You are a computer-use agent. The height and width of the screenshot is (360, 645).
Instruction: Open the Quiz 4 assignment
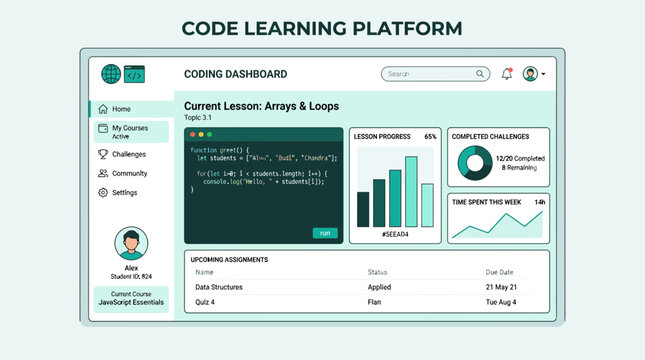[x=205, y=302]
